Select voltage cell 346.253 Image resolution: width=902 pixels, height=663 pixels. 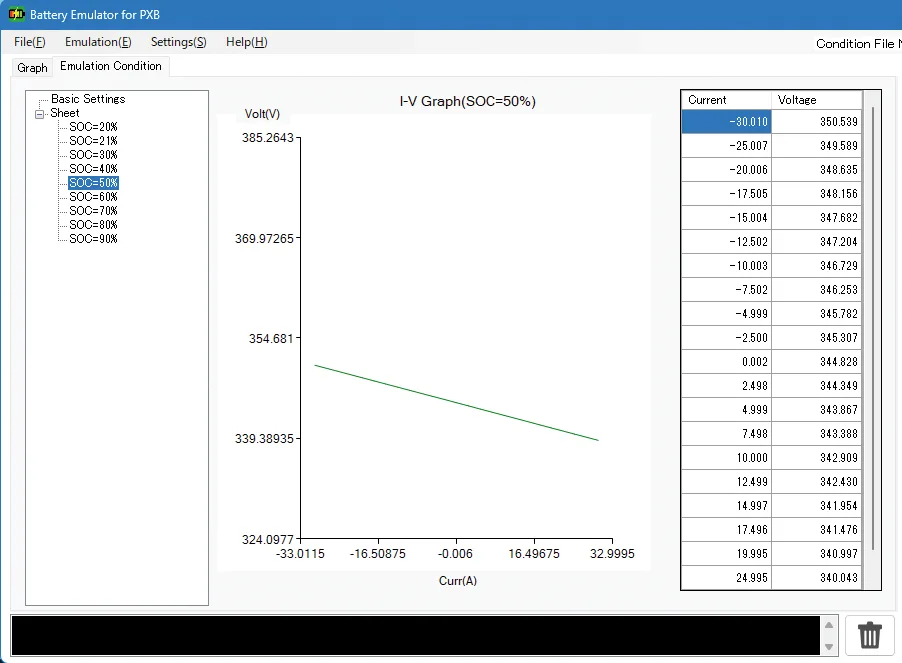[x=816, y=290]
